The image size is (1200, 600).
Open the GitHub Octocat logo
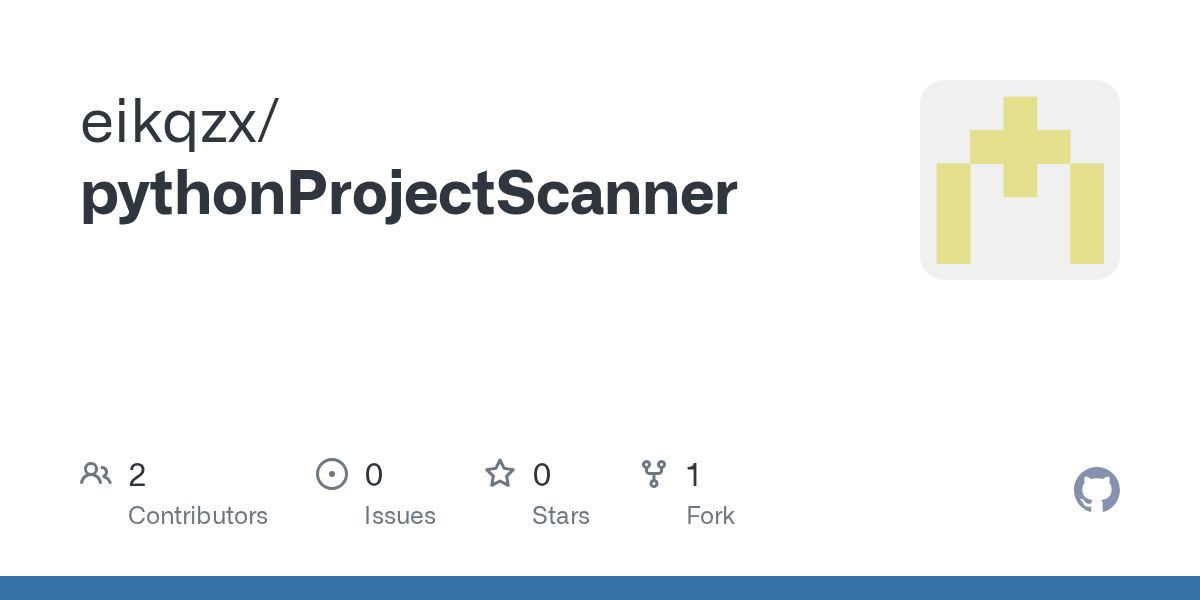point(1097,490)
